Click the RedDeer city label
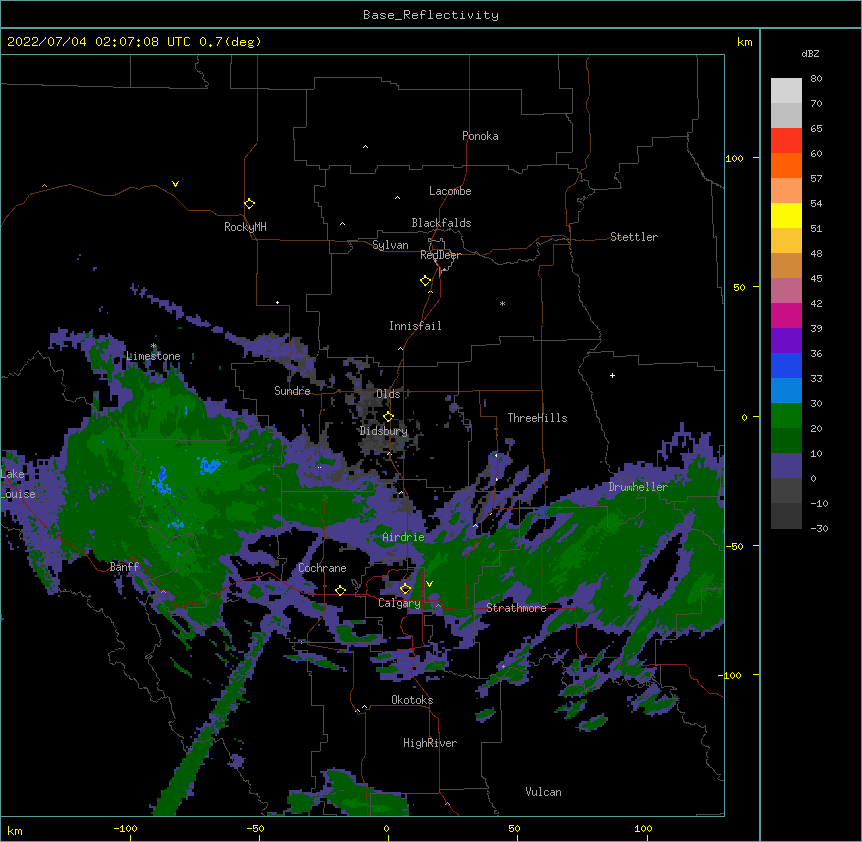 pyautogui.click(x=440, y=255)
